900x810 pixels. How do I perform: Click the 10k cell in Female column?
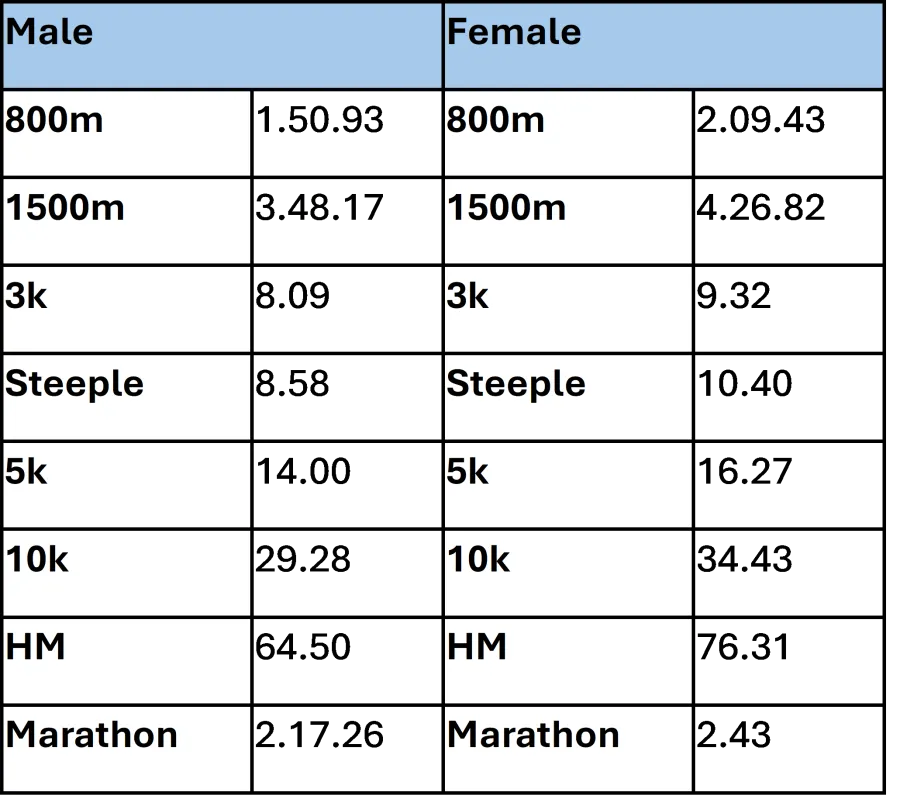pyautogui.click(x=567, y=573)
